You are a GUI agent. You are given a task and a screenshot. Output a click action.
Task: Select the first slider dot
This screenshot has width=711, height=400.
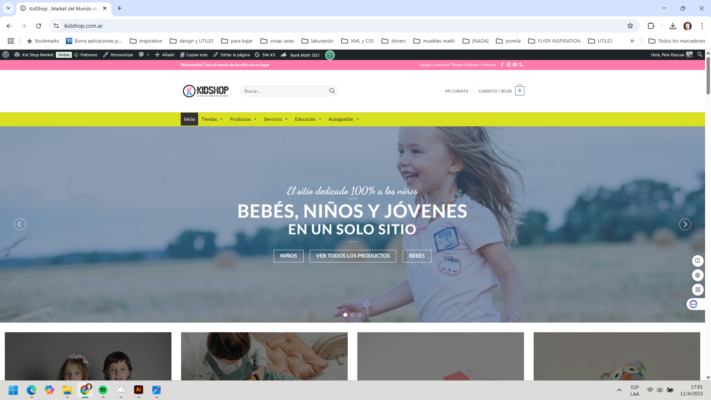pyautogui.click(x=346, y=315)
